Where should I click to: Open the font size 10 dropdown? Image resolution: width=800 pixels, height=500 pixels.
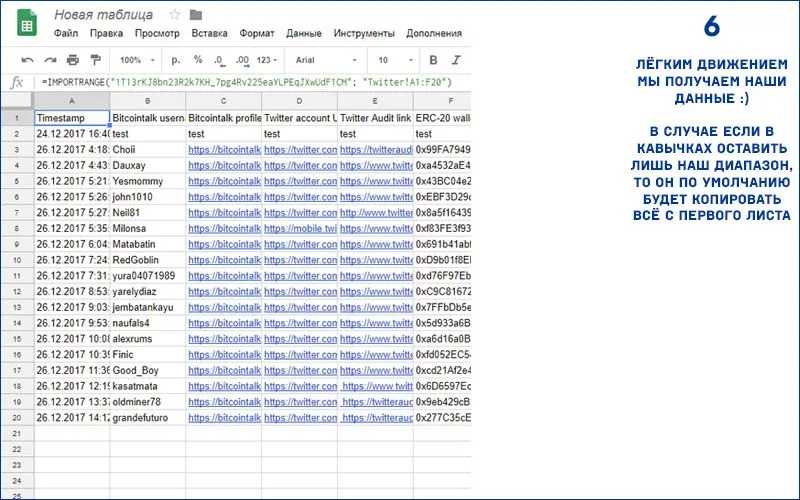point(395,60)
